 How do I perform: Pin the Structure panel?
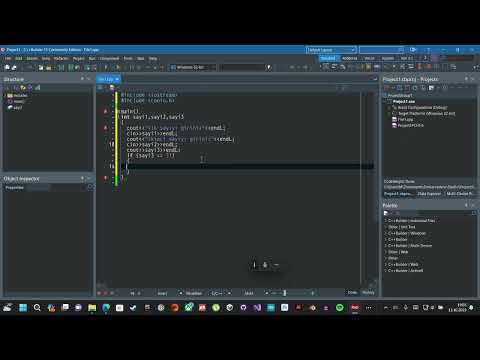(82, 79)
